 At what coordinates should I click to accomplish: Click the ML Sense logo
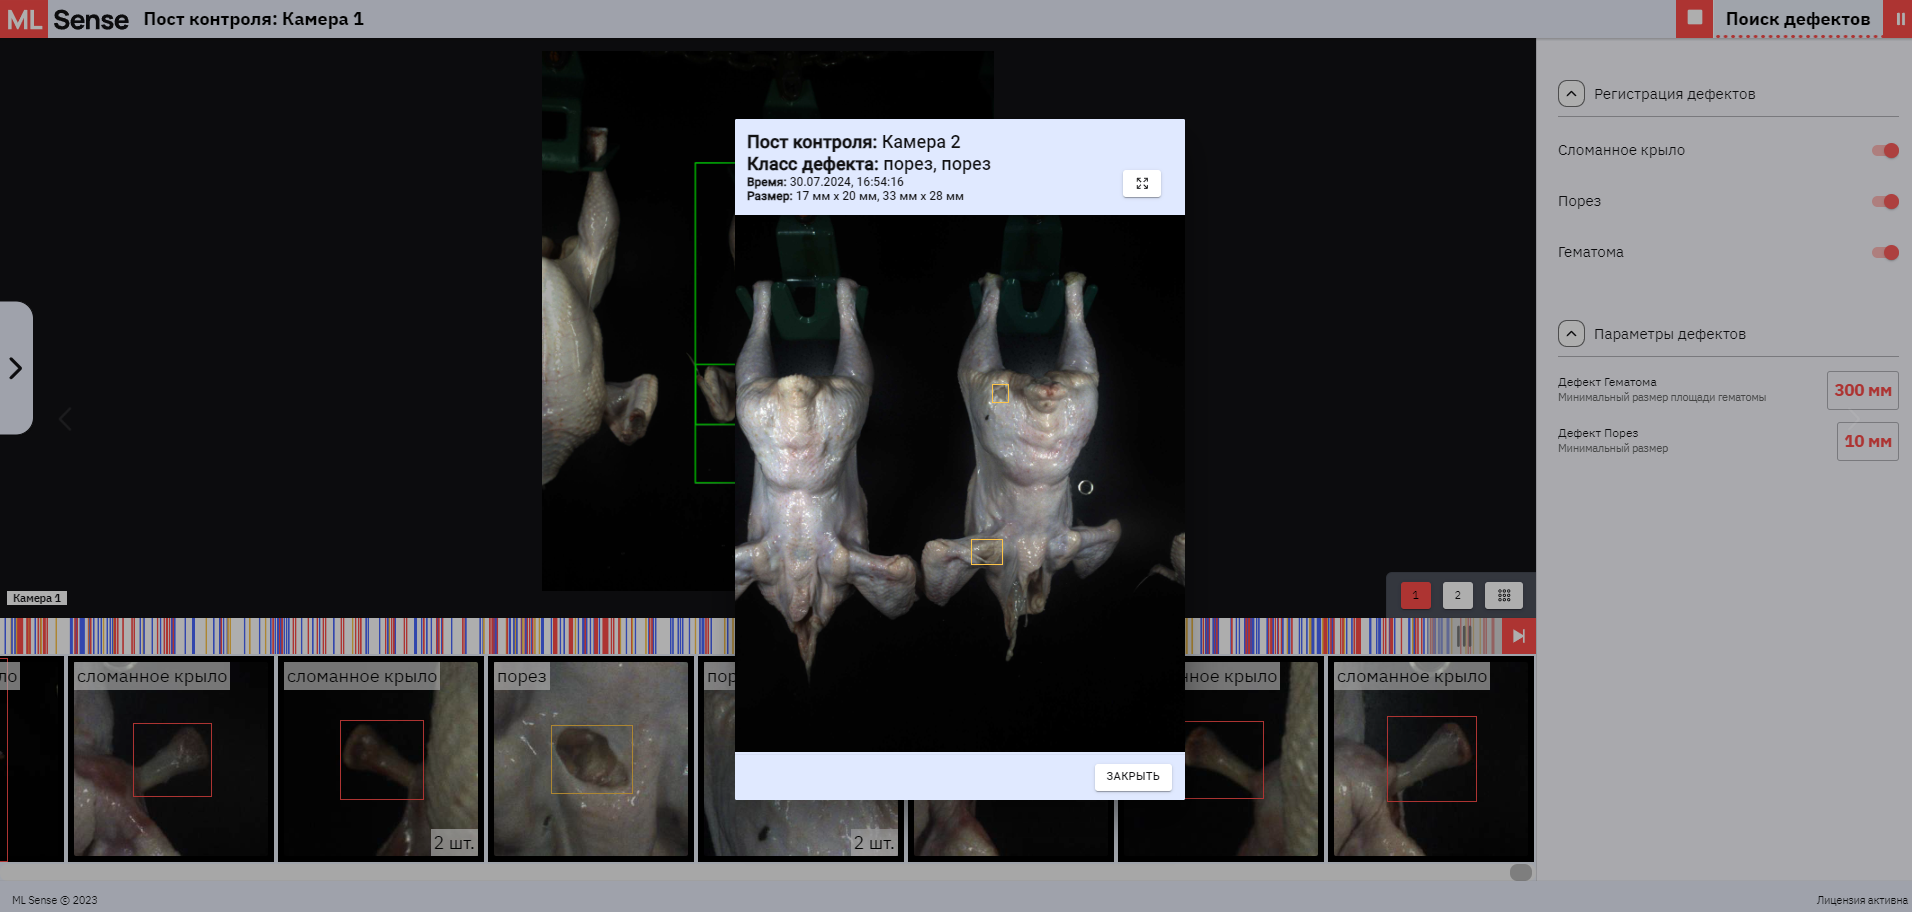[66, 19]
